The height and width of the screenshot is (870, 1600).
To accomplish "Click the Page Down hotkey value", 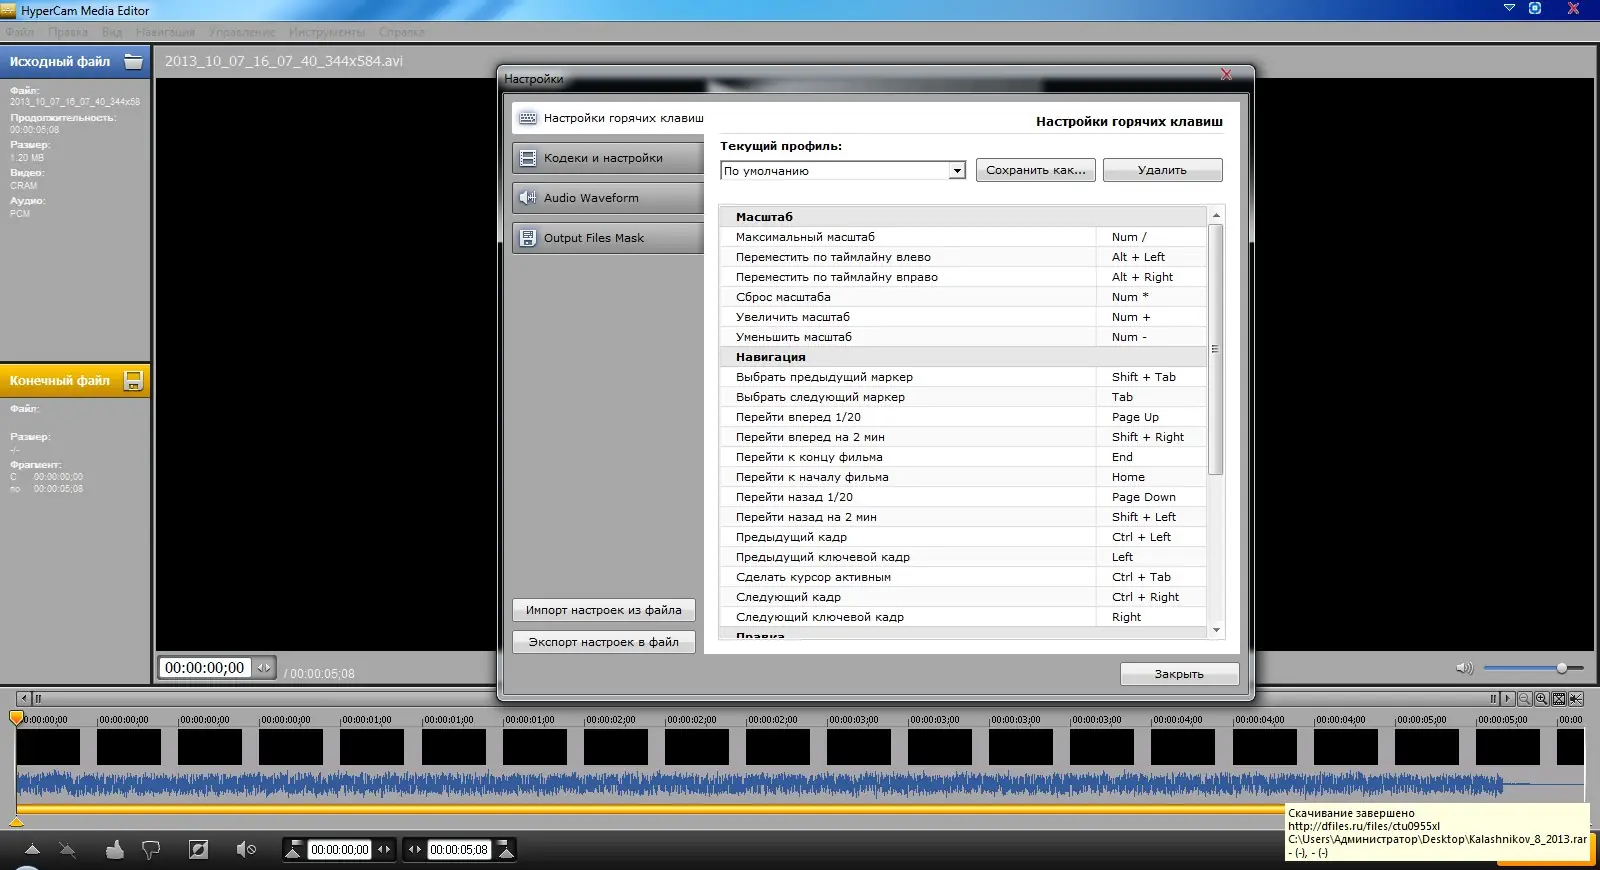I will [1144, 497].
